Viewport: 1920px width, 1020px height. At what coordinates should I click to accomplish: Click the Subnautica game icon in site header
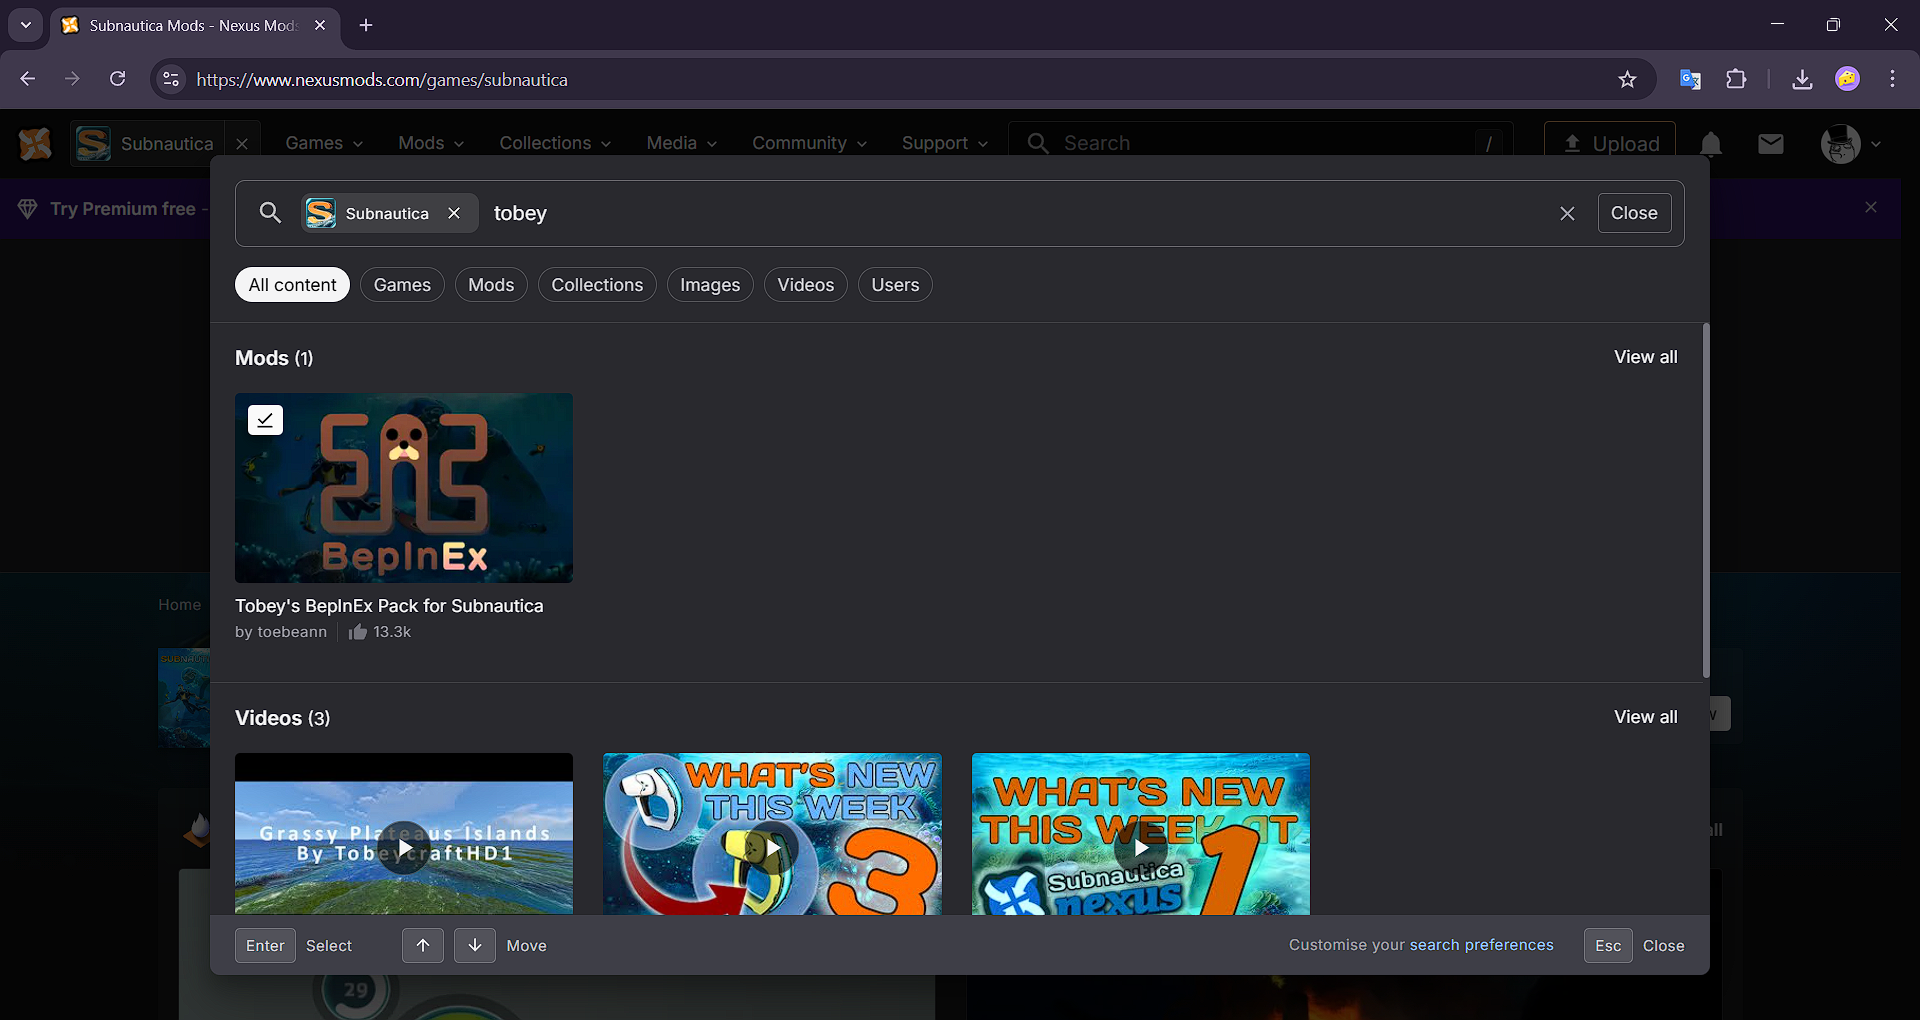[94, 144]
